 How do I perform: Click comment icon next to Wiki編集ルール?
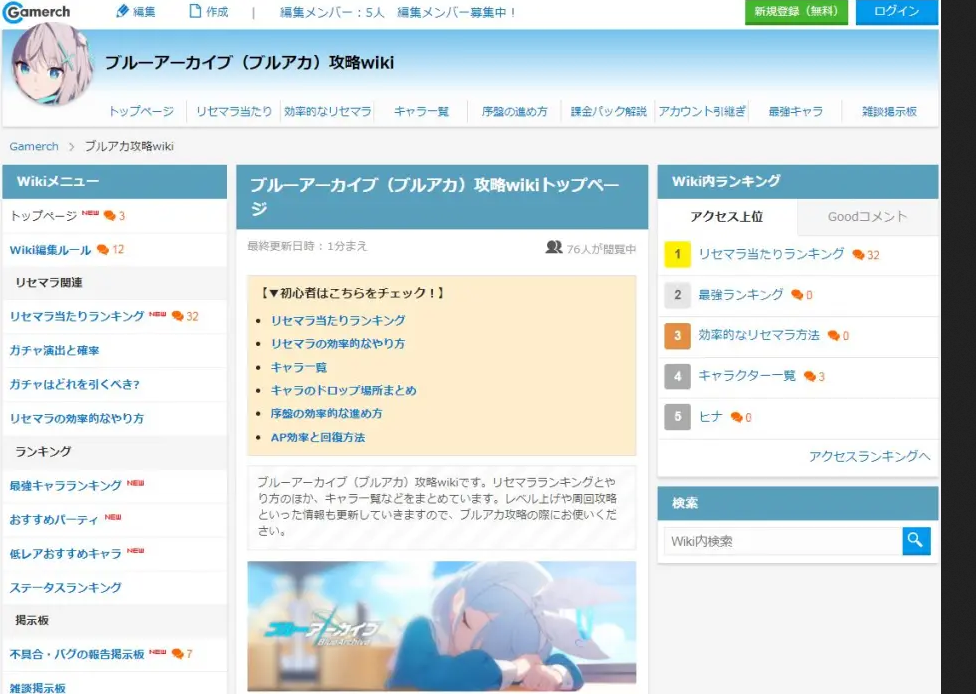[103, 250]
